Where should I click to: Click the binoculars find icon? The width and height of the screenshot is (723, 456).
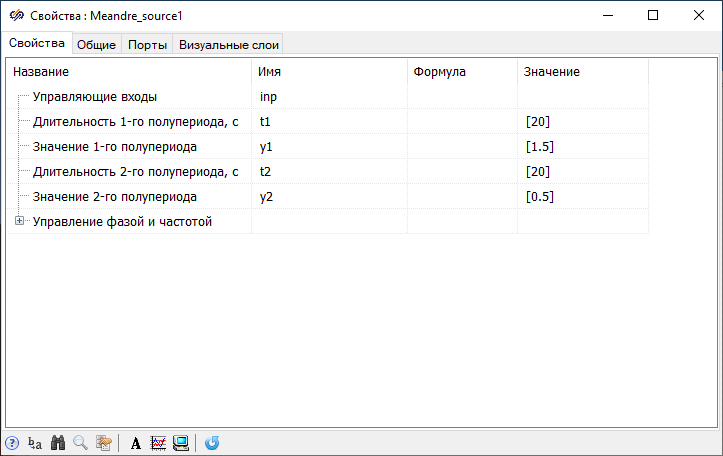point(58,443)
